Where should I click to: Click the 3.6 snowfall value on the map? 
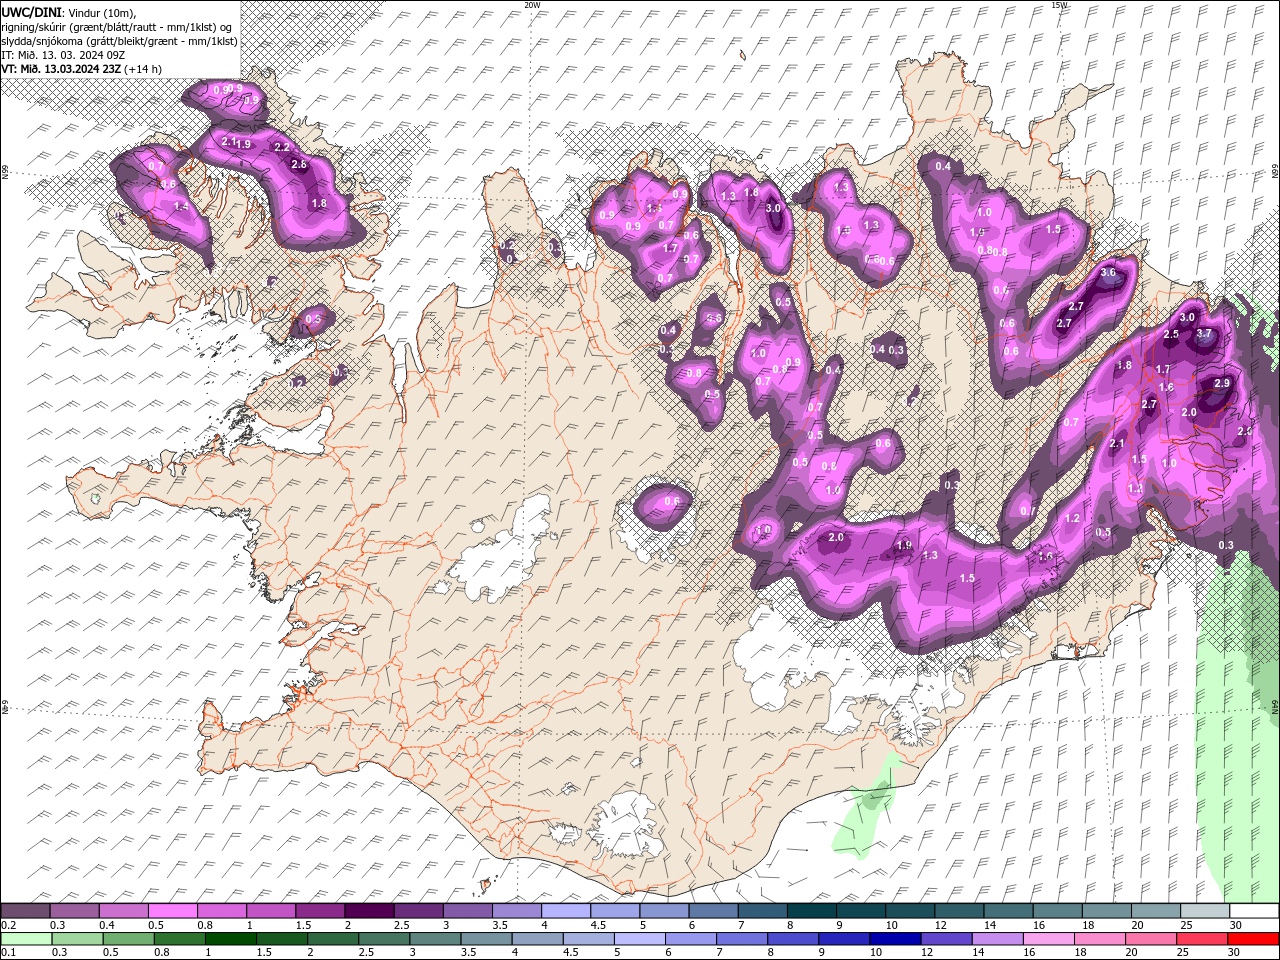pos(1108,272)
